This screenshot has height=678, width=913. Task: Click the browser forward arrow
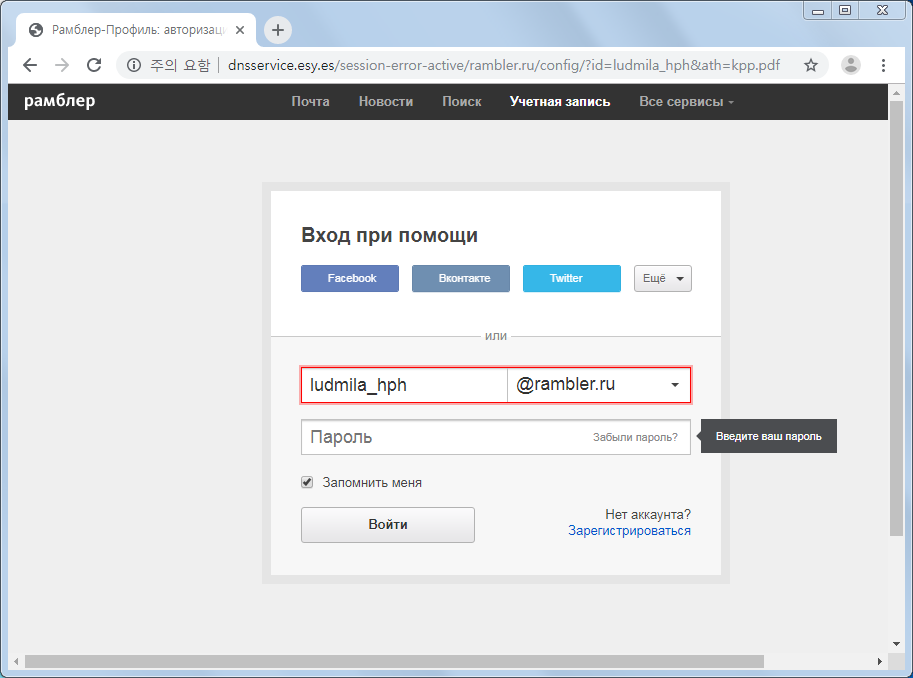pyautogui.click(x=62, y=65)
